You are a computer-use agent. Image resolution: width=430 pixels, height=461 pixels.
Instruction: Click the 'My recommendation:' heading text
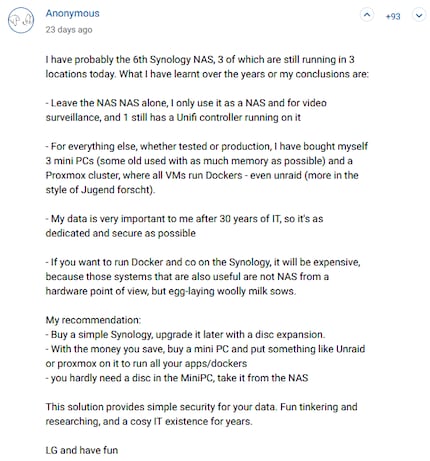93,320
